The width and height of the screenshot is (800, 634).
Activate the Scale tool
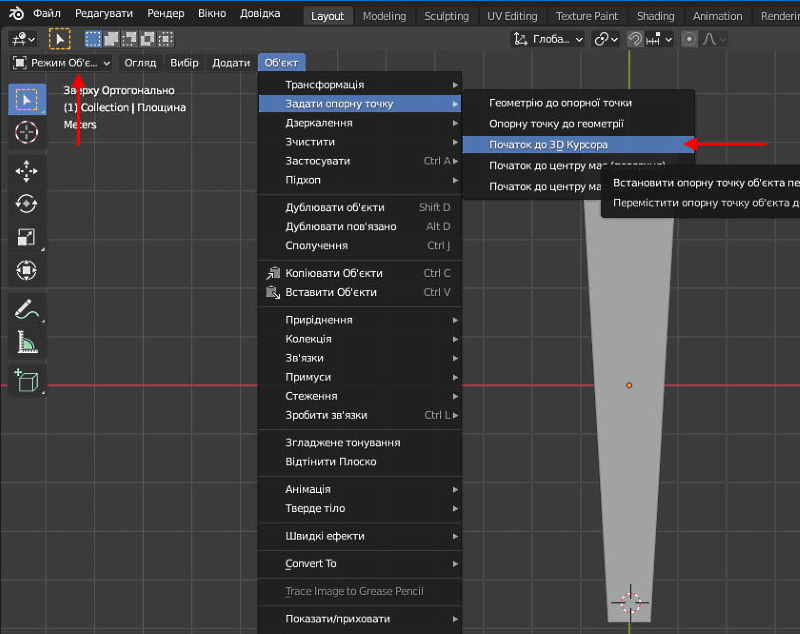pos(27,237)
